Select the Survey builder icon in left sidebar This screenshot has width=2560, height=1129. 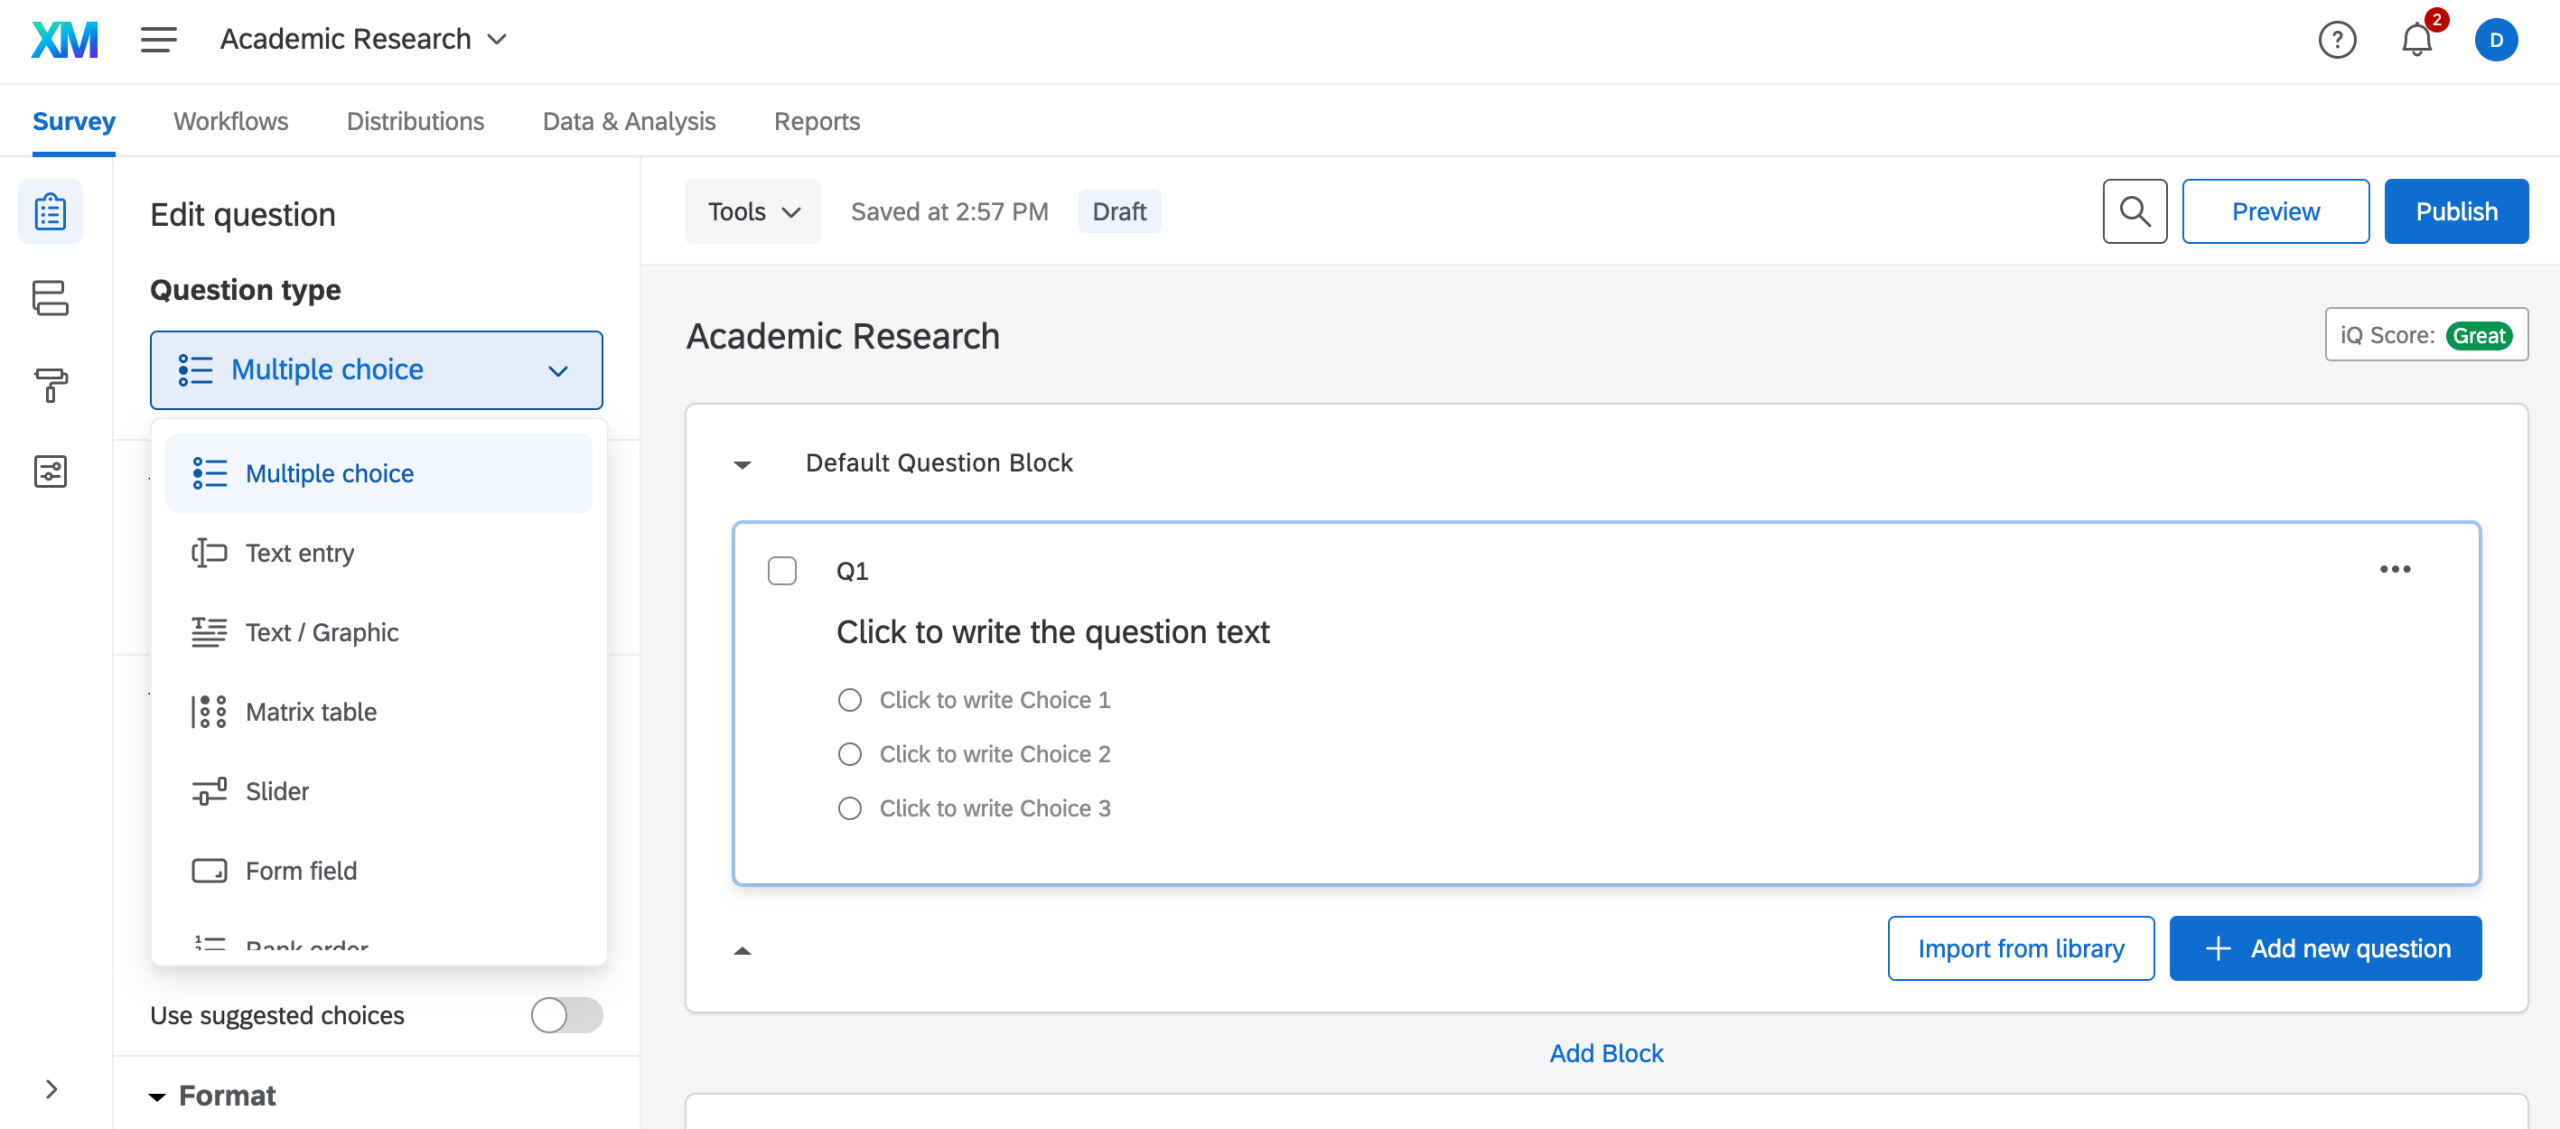[52, 211]
